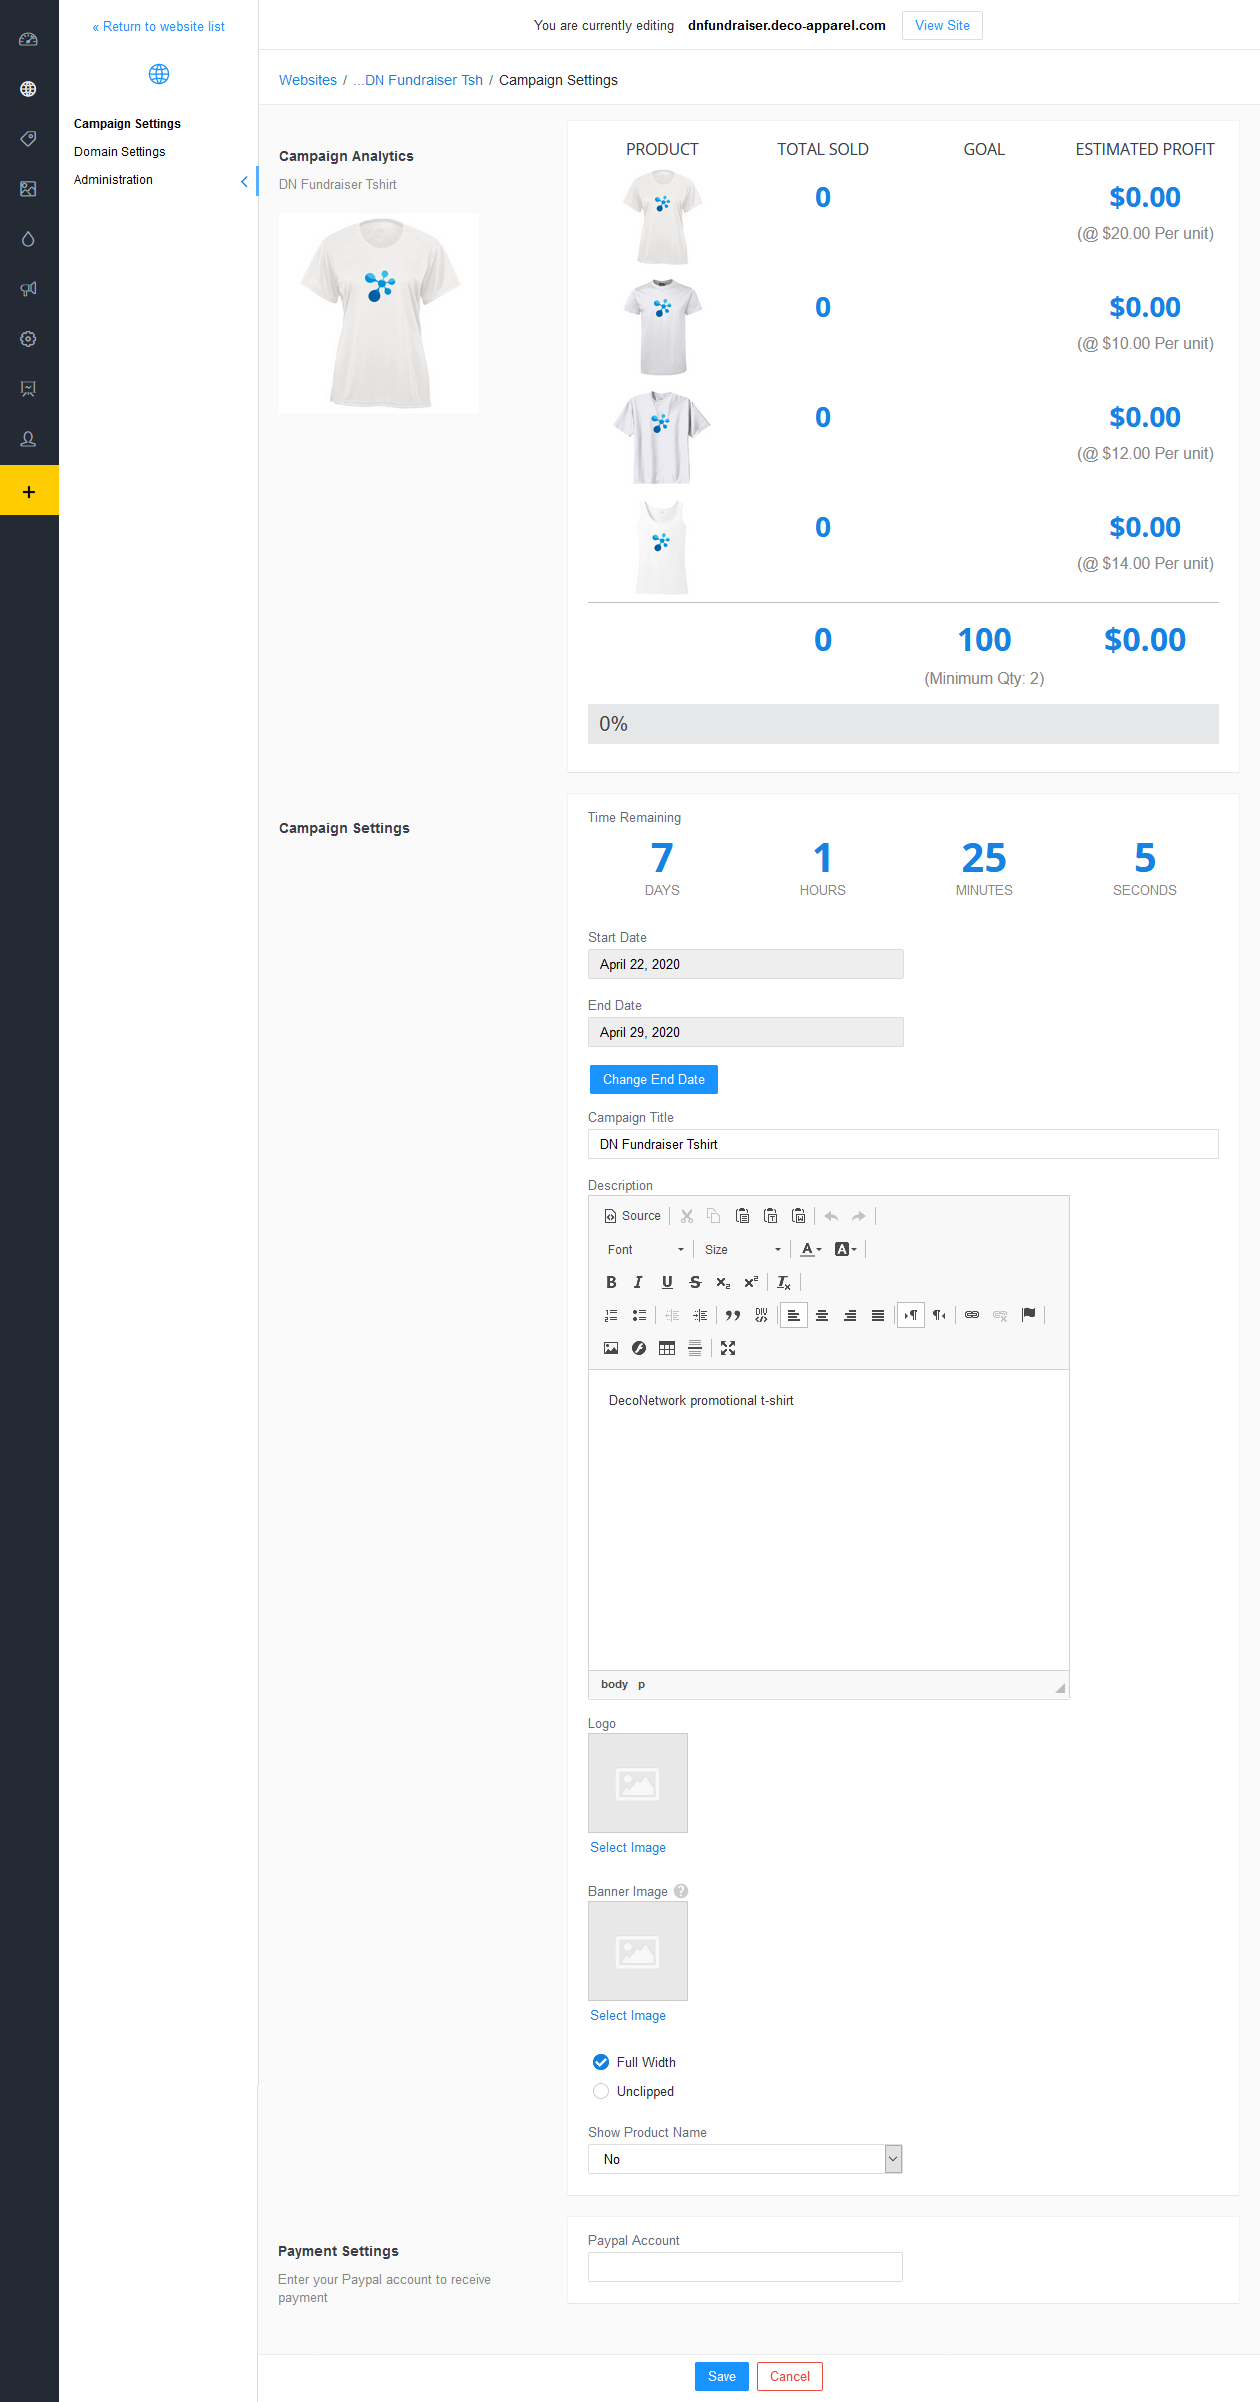Click the Websites breadcrumb link

click(308, 80)
